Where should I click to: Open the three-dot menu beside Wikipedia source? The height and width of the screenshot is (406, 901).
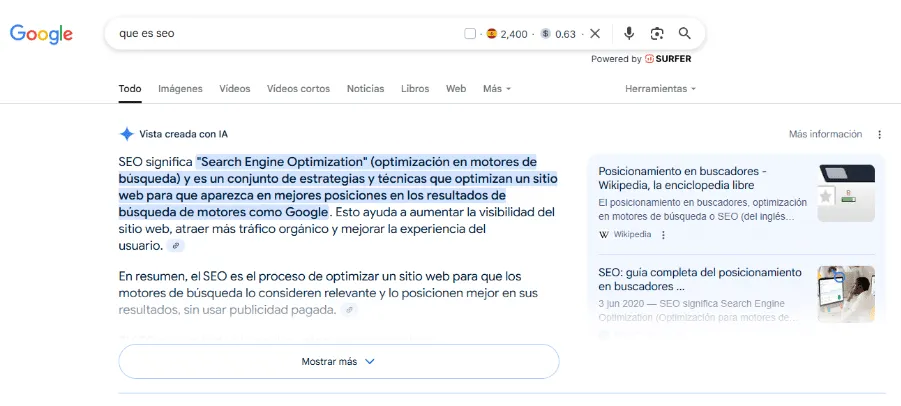[x=664, y=235]
